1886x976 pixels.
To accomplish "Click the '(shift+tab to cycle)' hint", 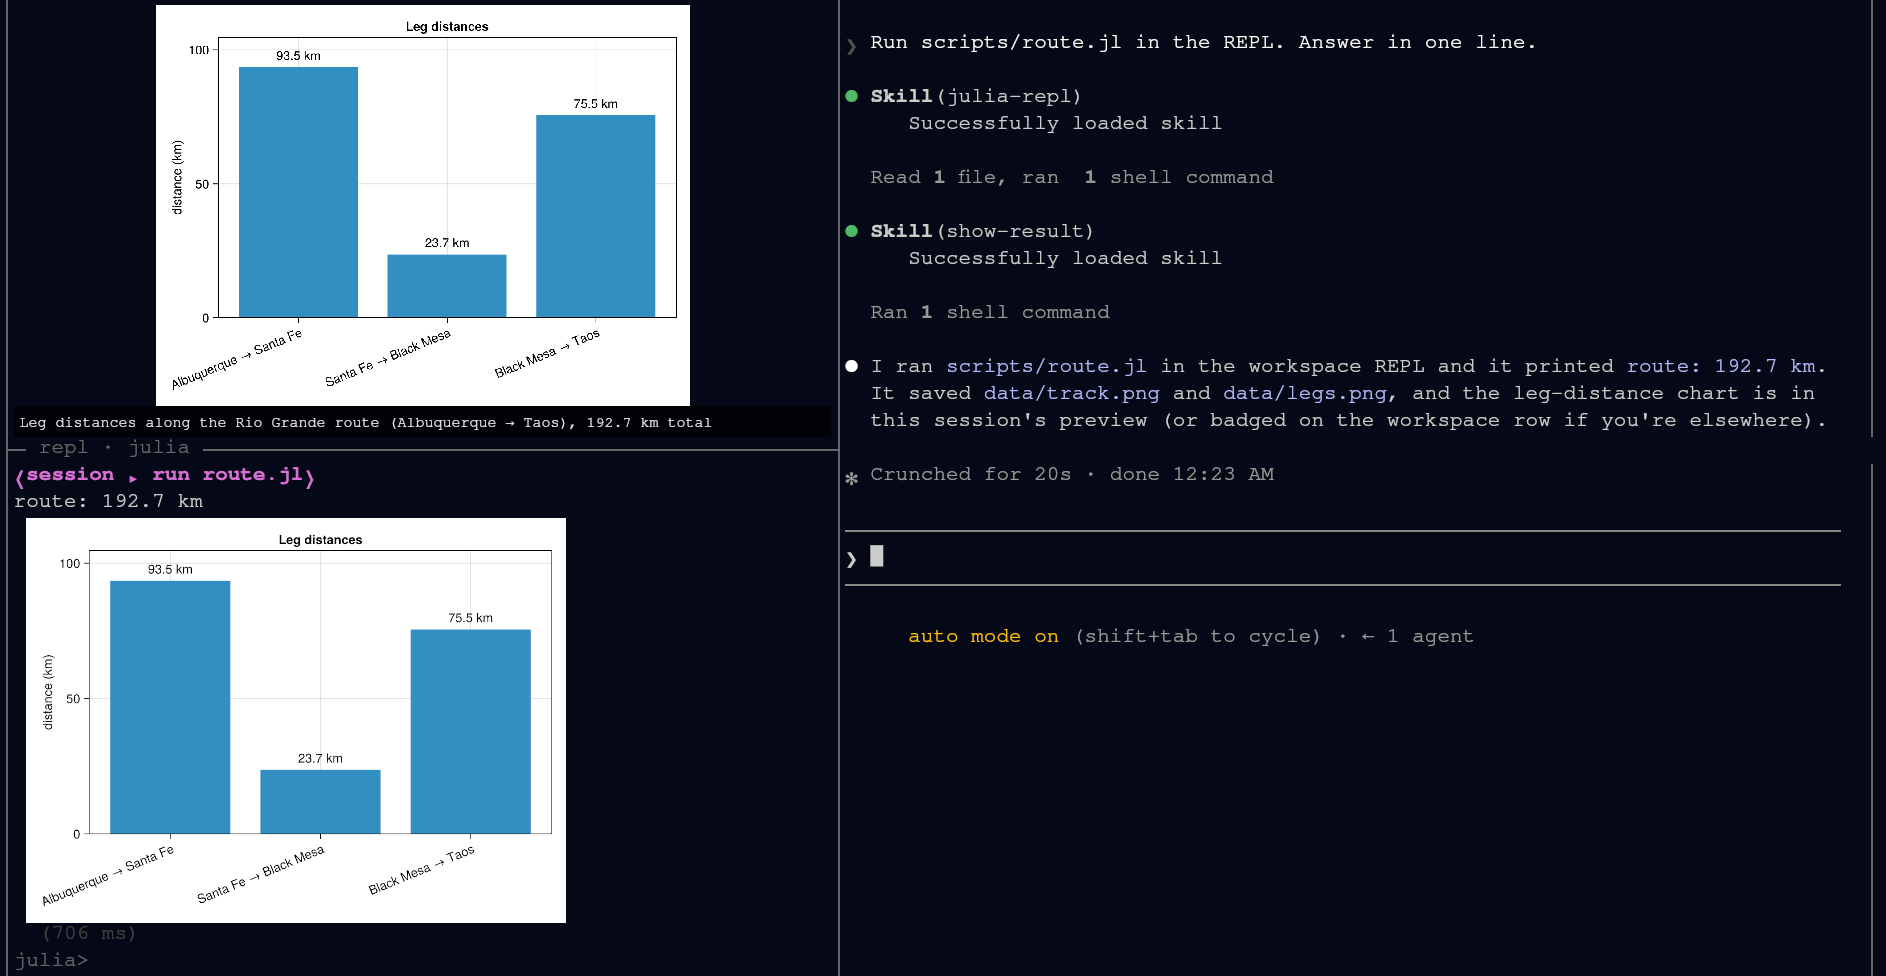I will tap(1198, 636).
